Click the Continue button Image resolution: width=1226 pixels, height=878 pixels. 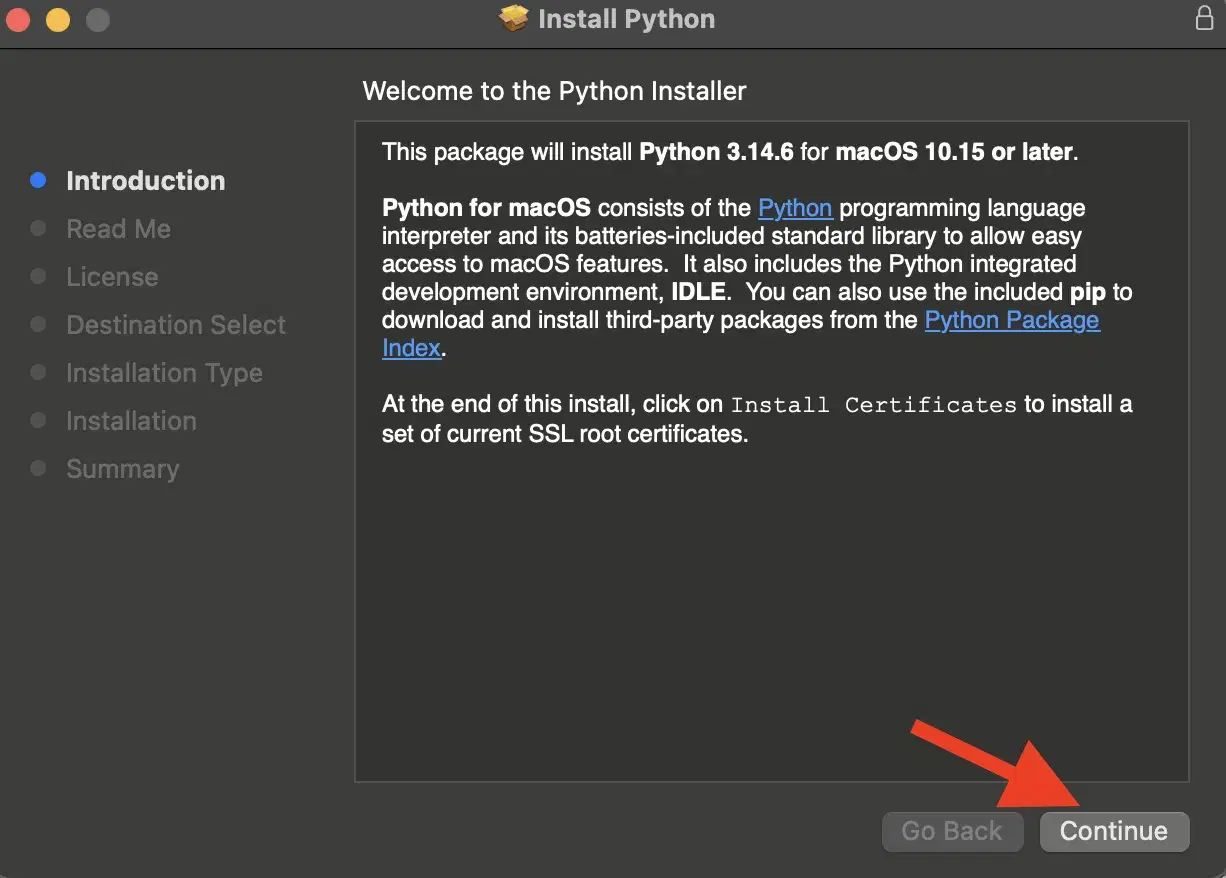(x=1114, y=831)
